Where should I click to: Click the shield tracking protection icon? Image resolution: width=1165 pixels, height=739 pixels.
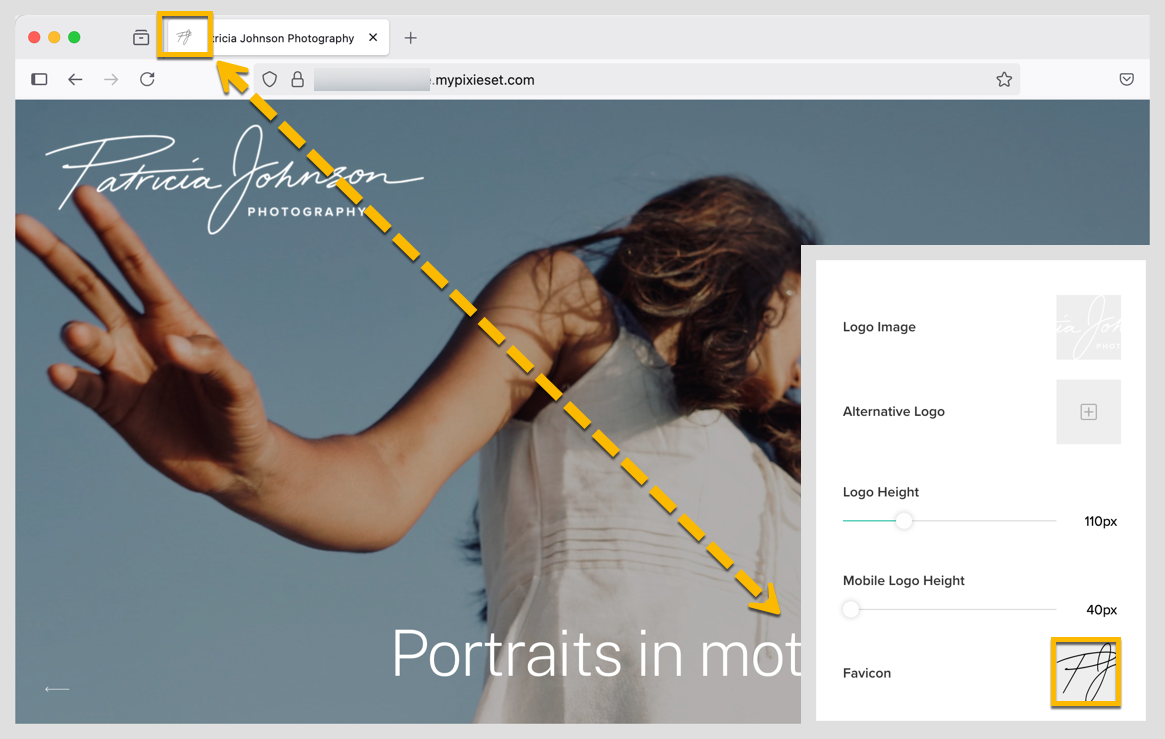270,79
